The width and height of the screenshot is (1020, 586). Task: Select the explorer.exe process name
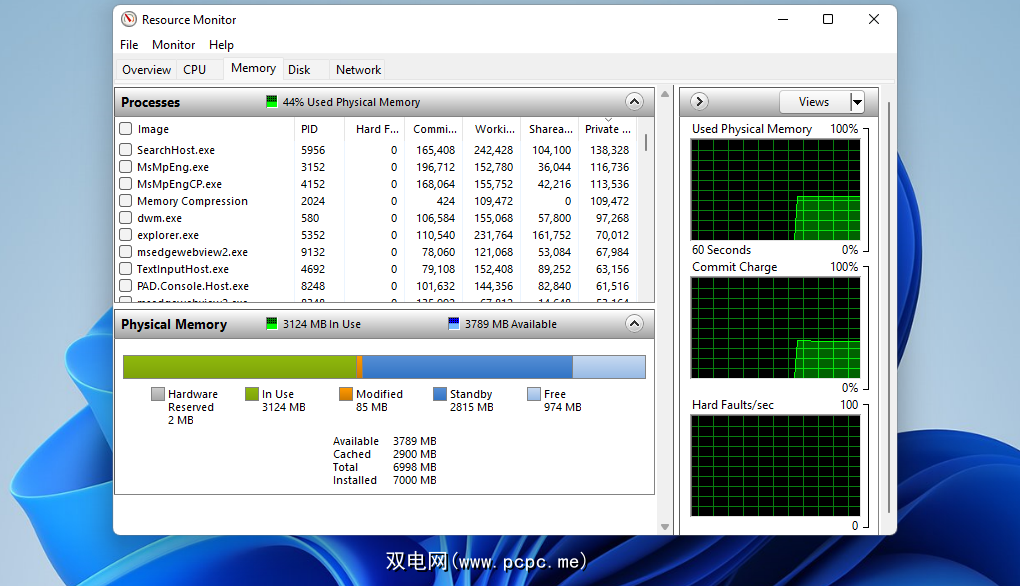(x=168, y=235)
